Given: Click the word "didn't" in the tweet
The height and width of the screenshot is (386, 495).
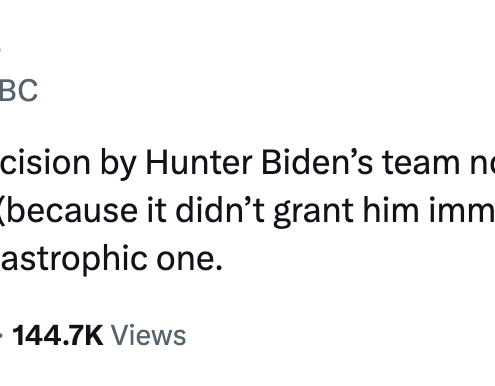Looking at the screenshot, I should (x=220, y=211).
